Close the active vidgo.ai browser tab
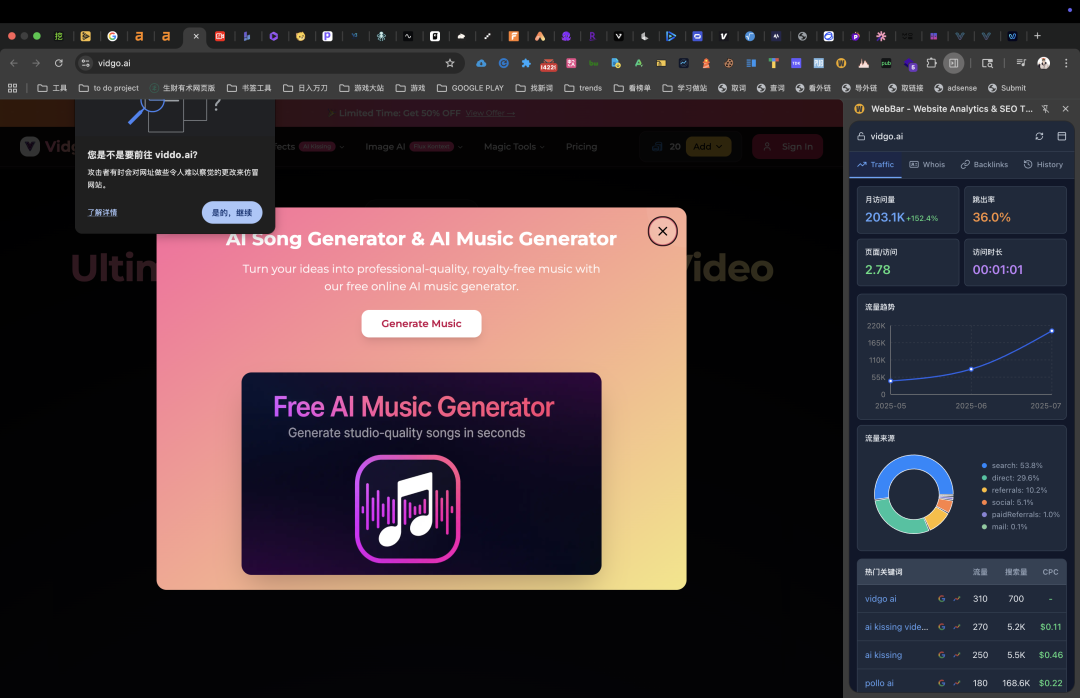Viewport: 1080px width, 698px height. coord(196,36)
